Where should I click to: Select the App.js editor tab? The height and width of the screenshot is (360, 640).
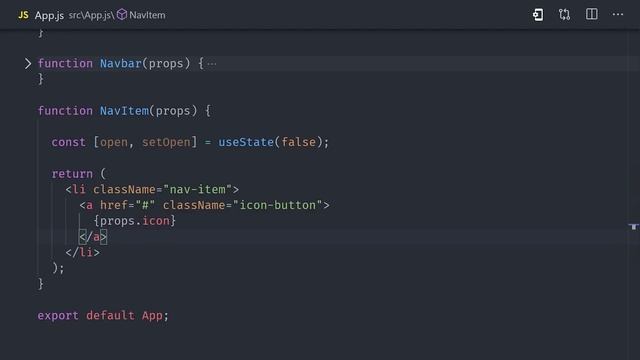pyautogui.click(x=49, y=16)
